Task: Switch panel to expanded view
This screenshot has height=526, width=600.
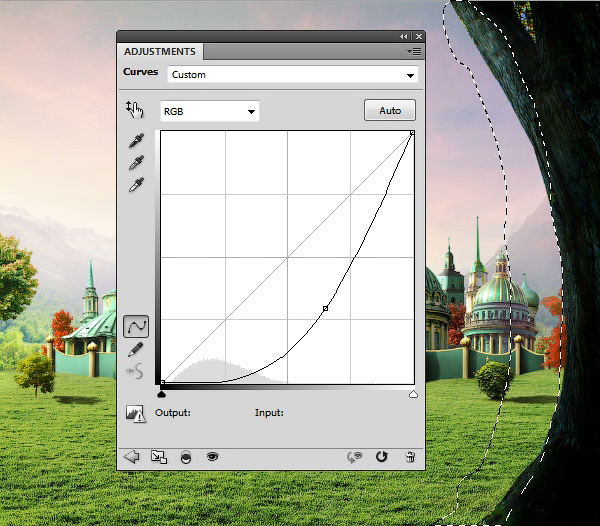Action: click(159, 457)
